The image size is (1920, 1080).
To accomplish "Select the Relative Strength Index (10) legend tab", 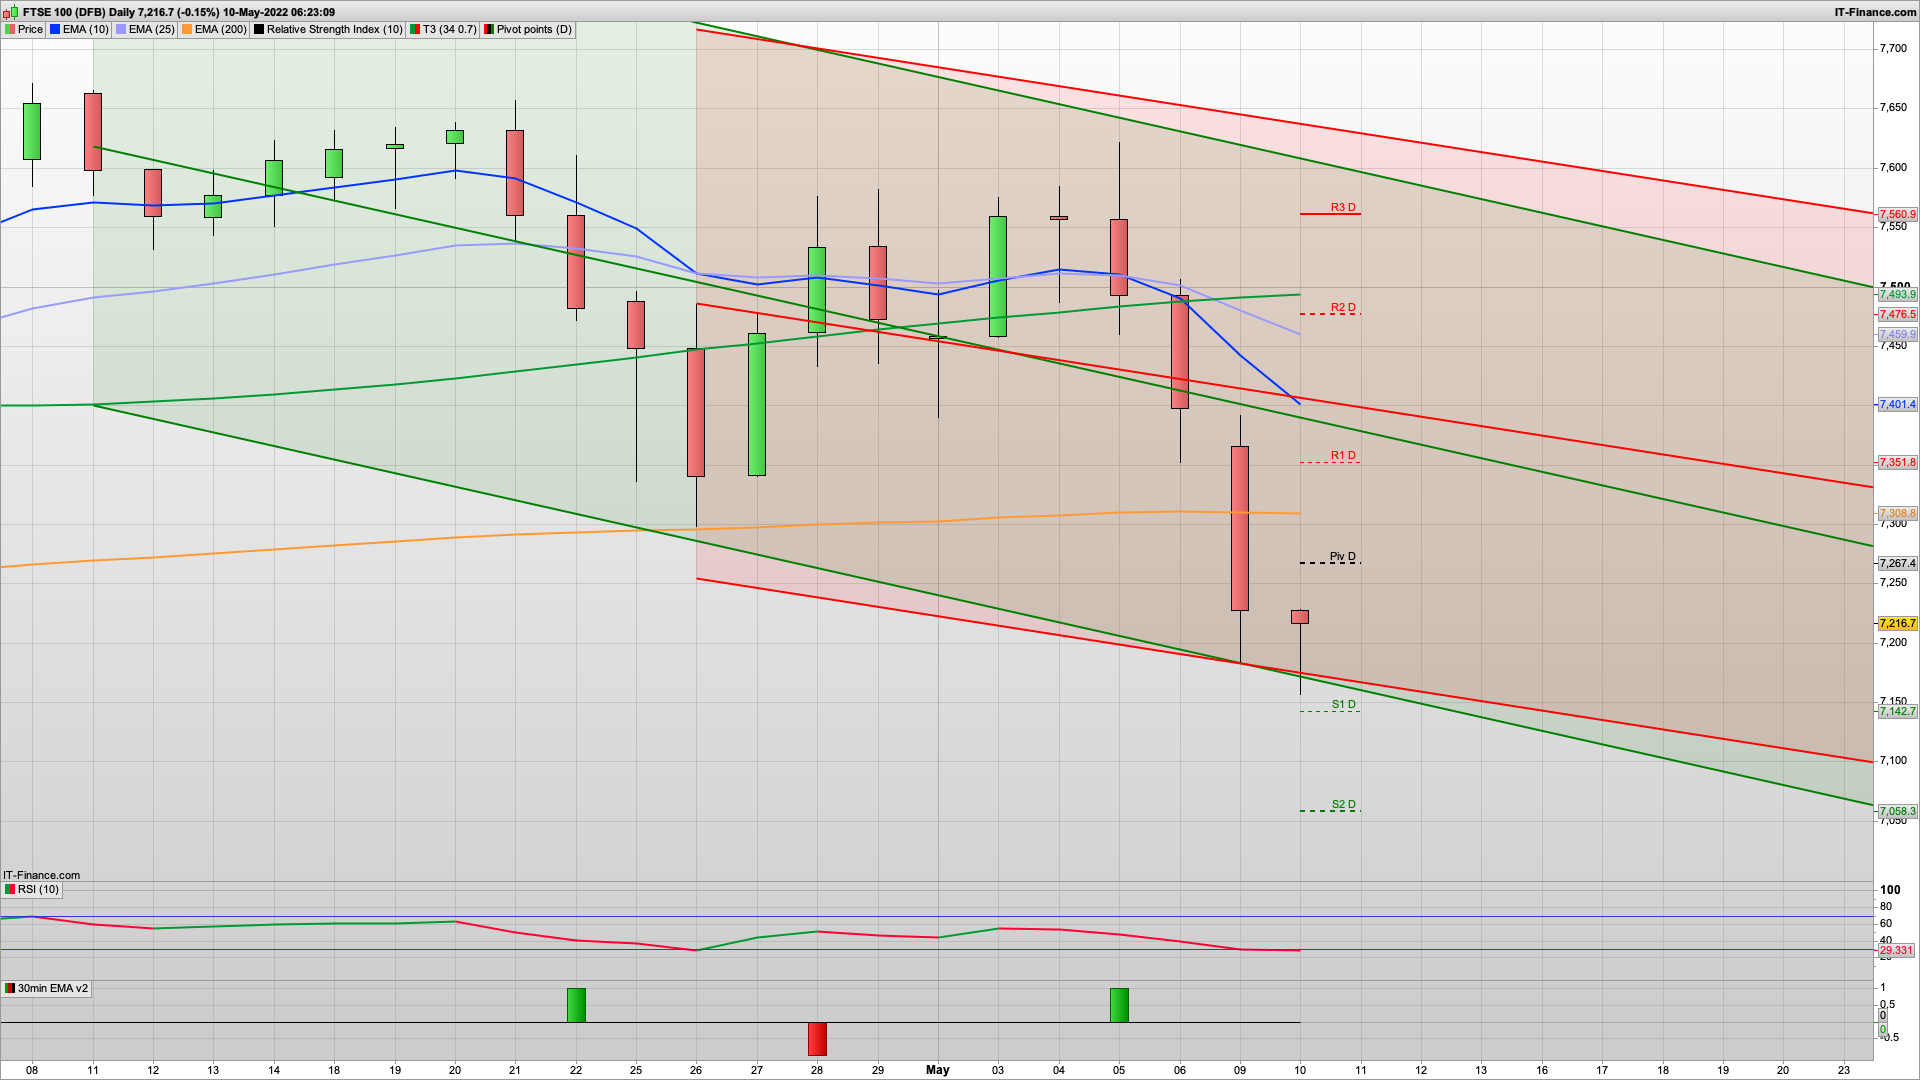I will click(334, 29).
